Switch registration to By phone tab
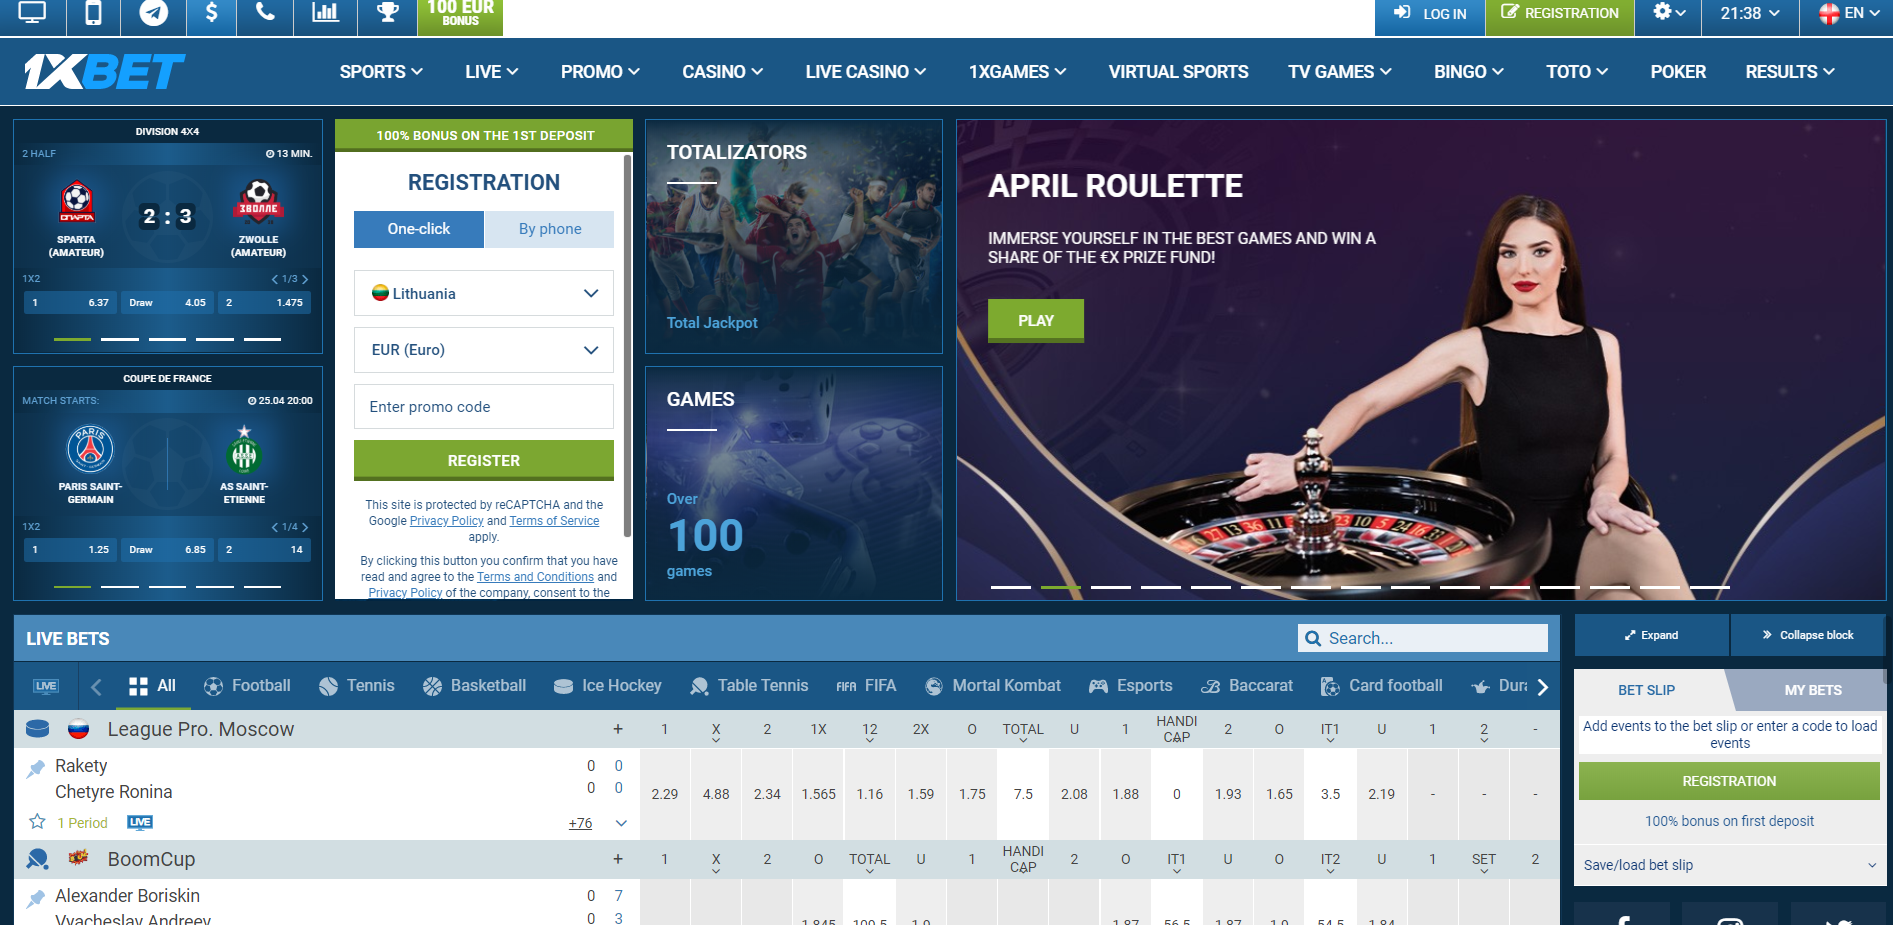This screenshot has width=1893, height=925. pos(550,229)
